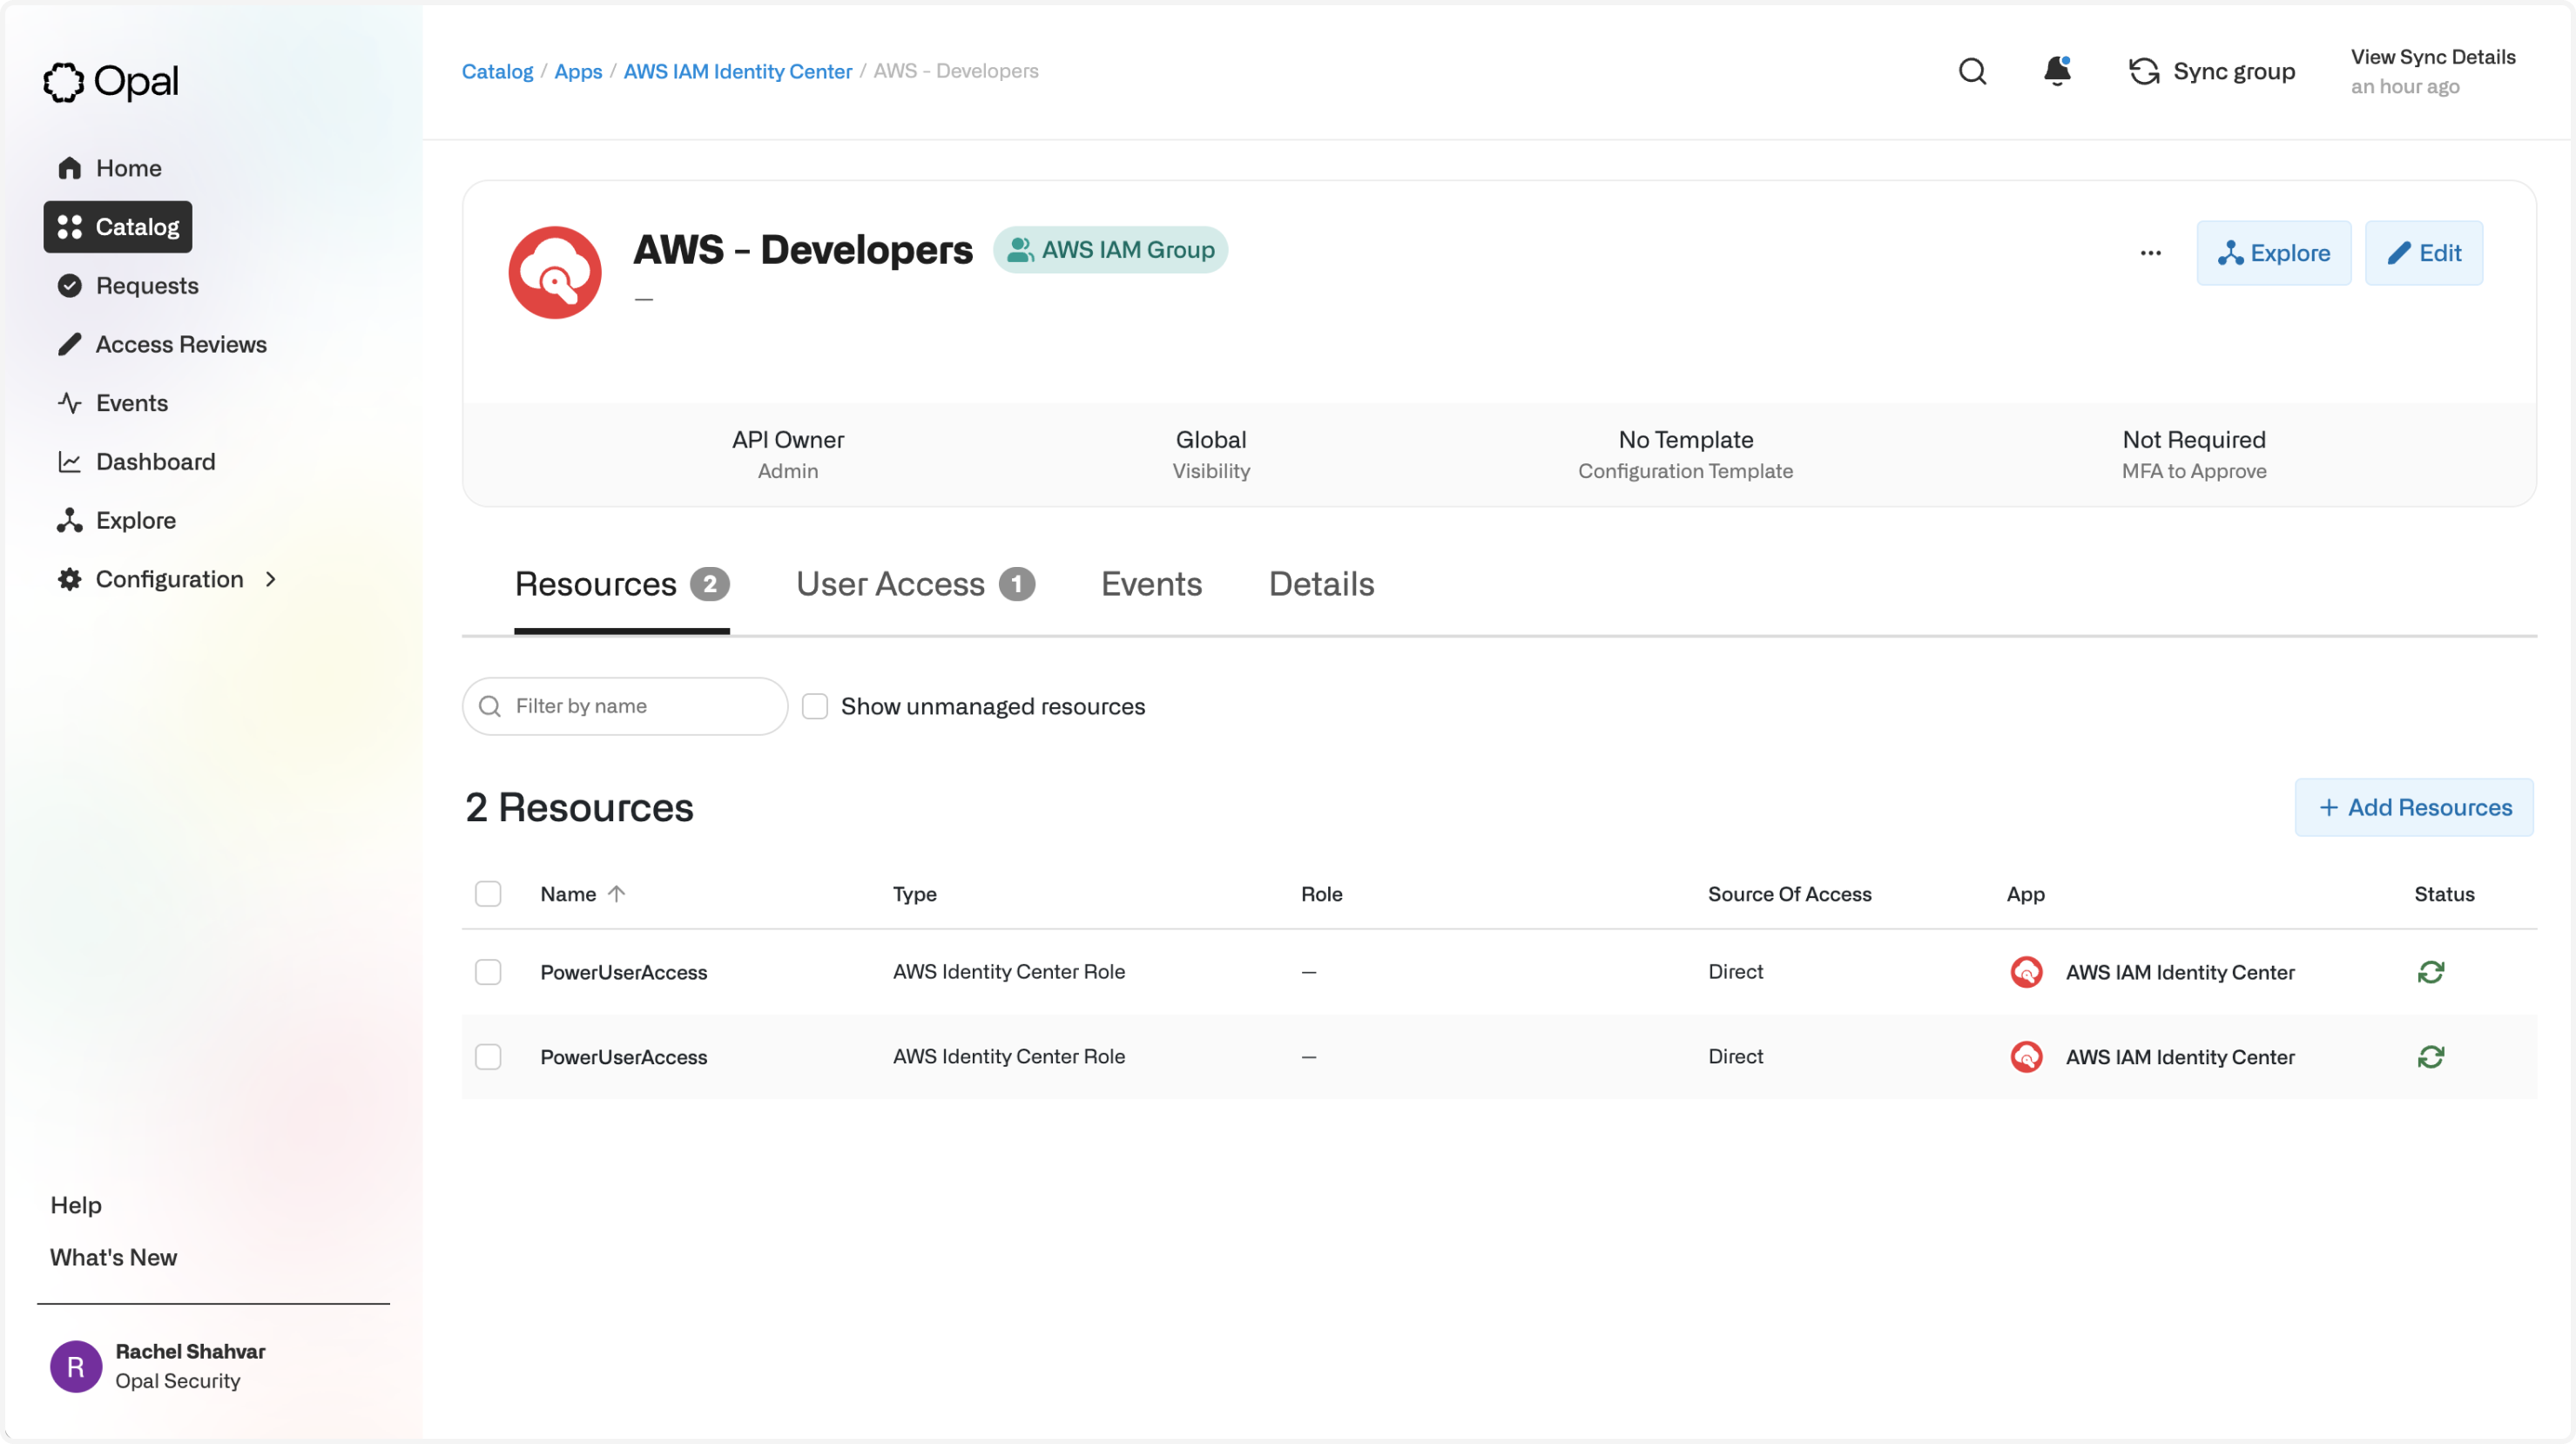Open the Help link
Screen dimensions: 2576x1444
[76, 1205]
